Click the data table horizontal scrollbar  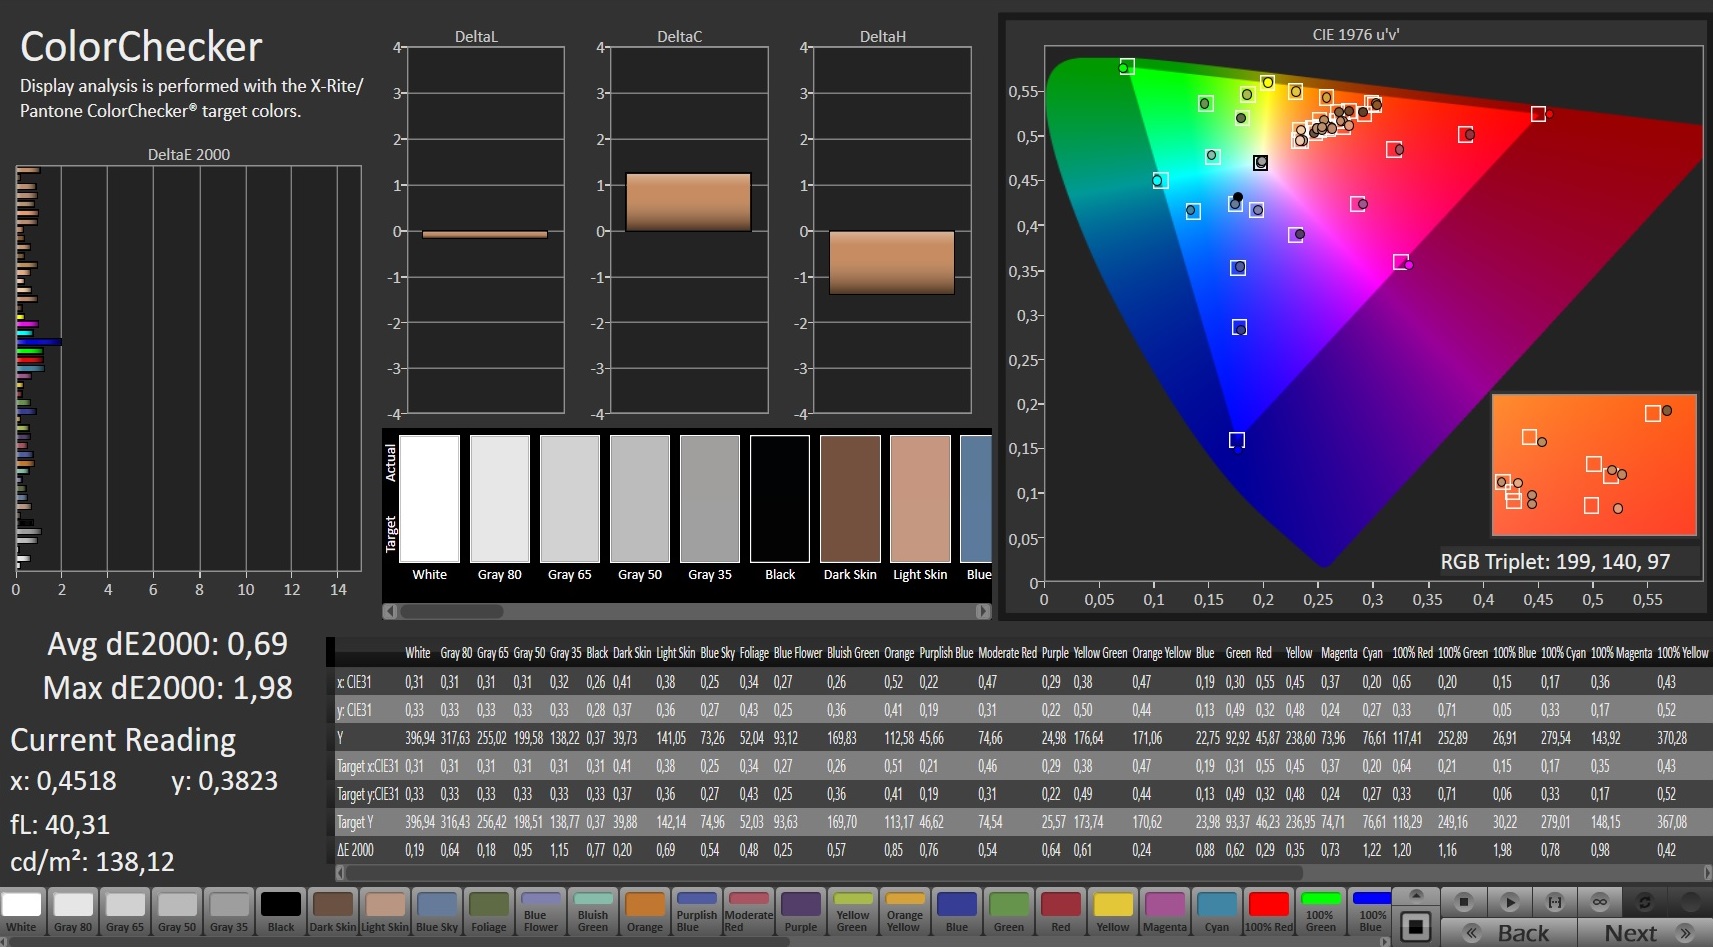coord(1023,873)
